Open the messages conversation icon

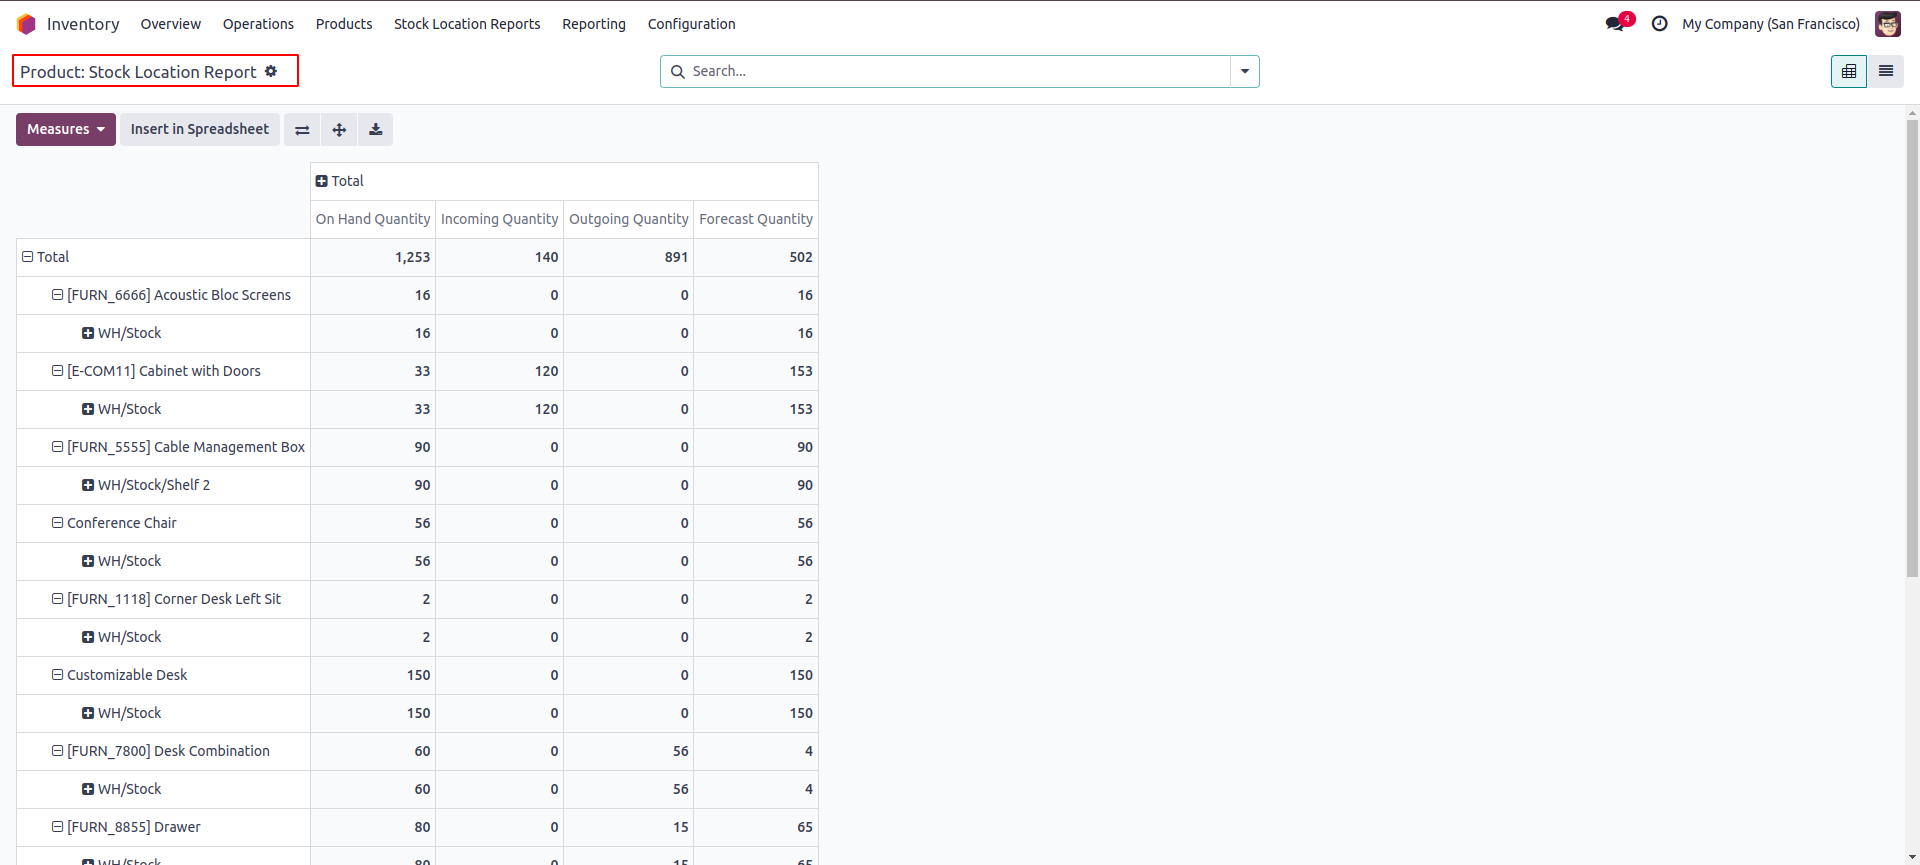point(1614,24)
